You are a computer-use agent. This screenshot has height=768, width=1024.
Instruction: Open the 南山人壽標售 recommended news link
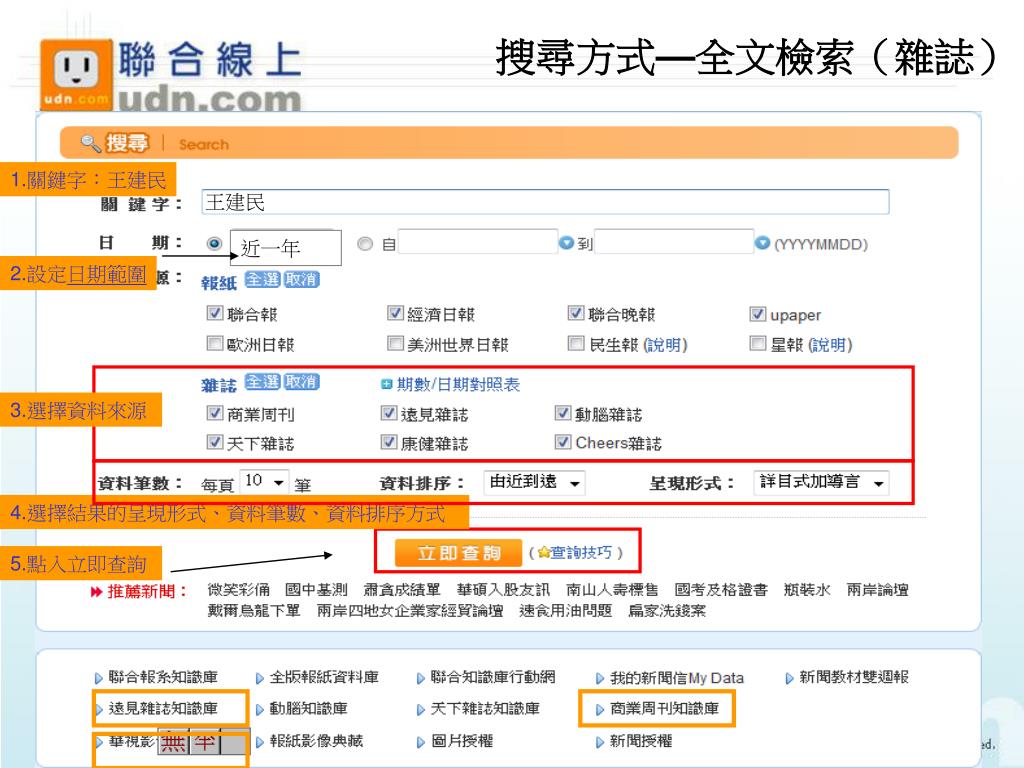click(612, 590)
